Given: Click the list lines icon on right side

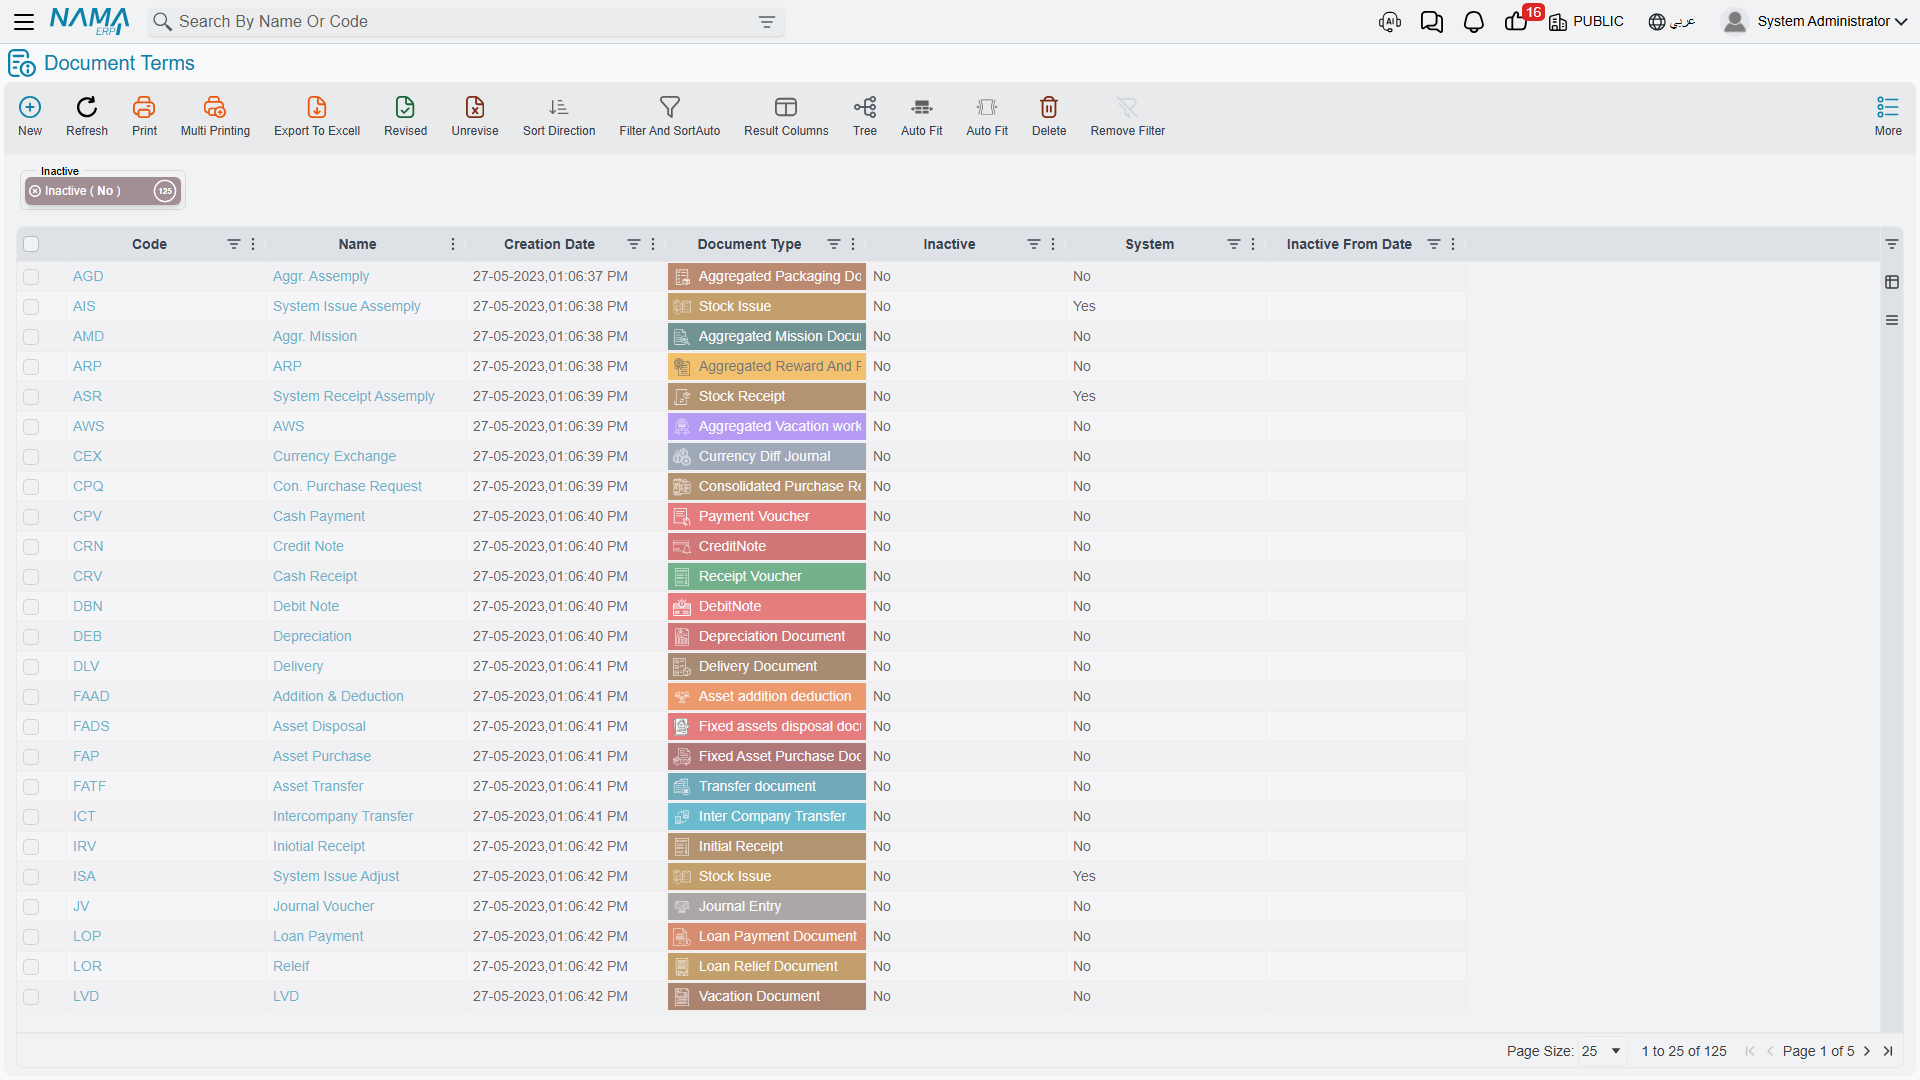Looking at the screenshot, I should 1892,320.
